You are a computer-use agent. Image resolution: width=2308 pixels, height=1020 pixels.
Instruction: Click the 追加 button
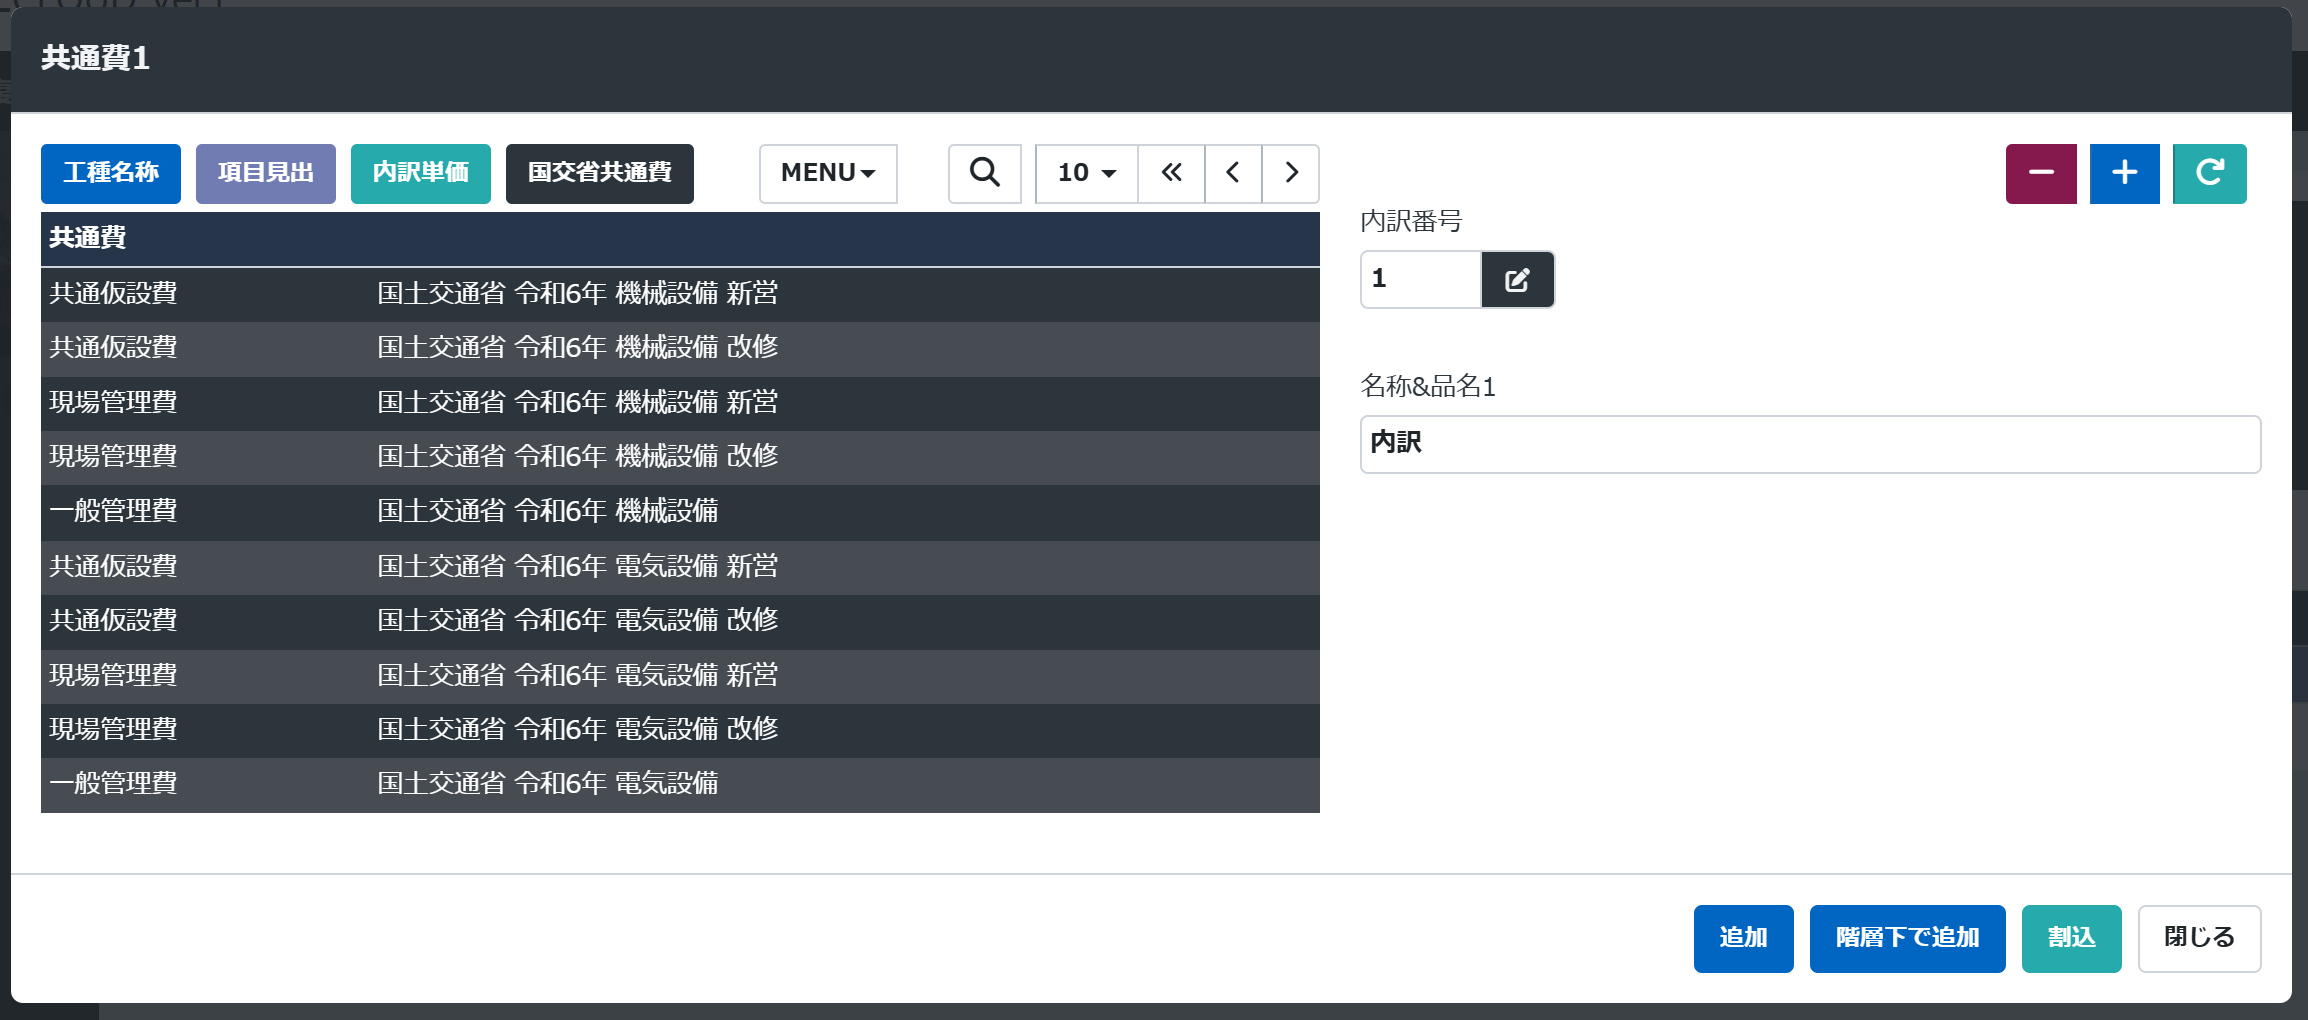pyautogui.click(x=1744, y=938)
